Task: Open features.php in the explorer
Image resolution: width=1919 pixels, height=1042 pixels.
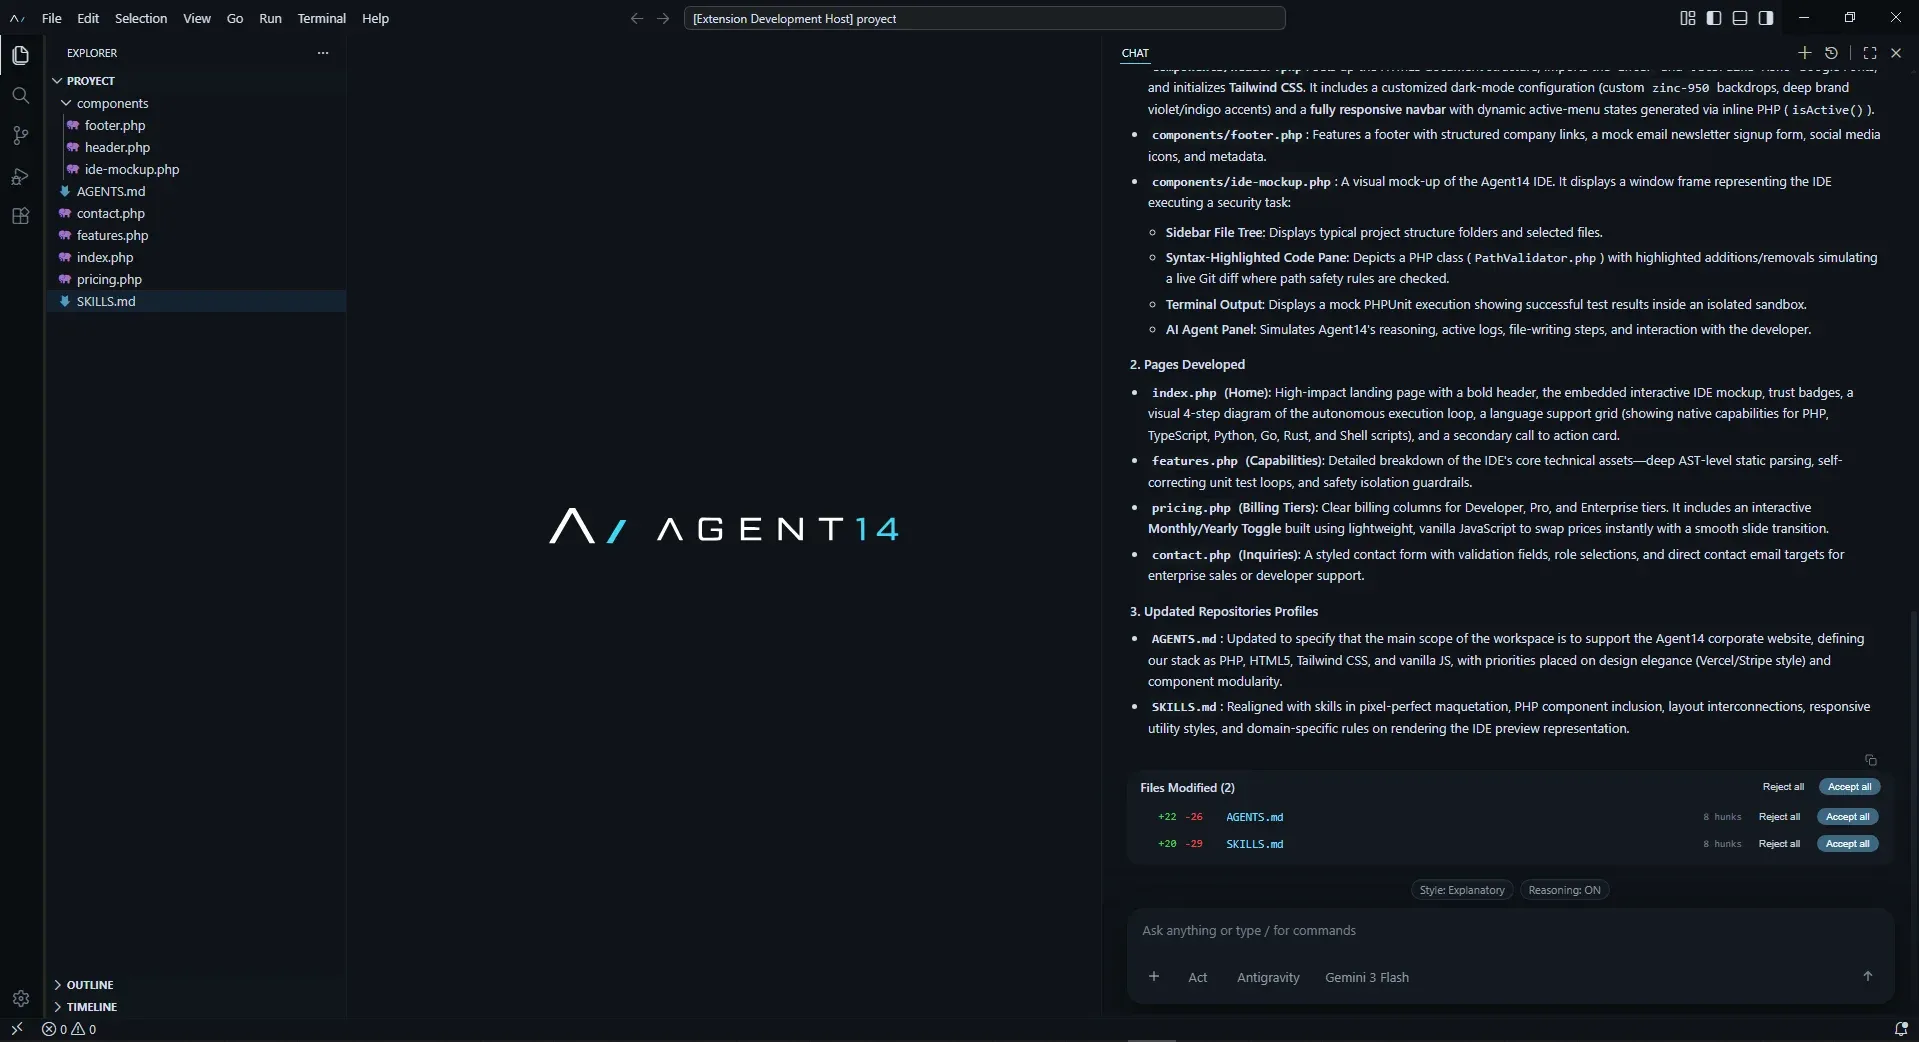Action: pyautogui.click(x=196, y=235)
